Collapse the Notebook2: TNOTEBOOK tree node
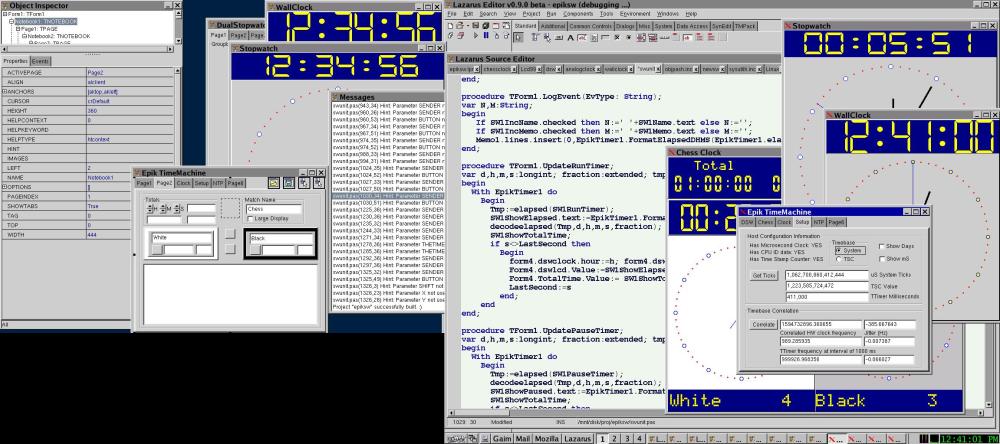This screenshot has height=444, width=1000. coord(24,36)
